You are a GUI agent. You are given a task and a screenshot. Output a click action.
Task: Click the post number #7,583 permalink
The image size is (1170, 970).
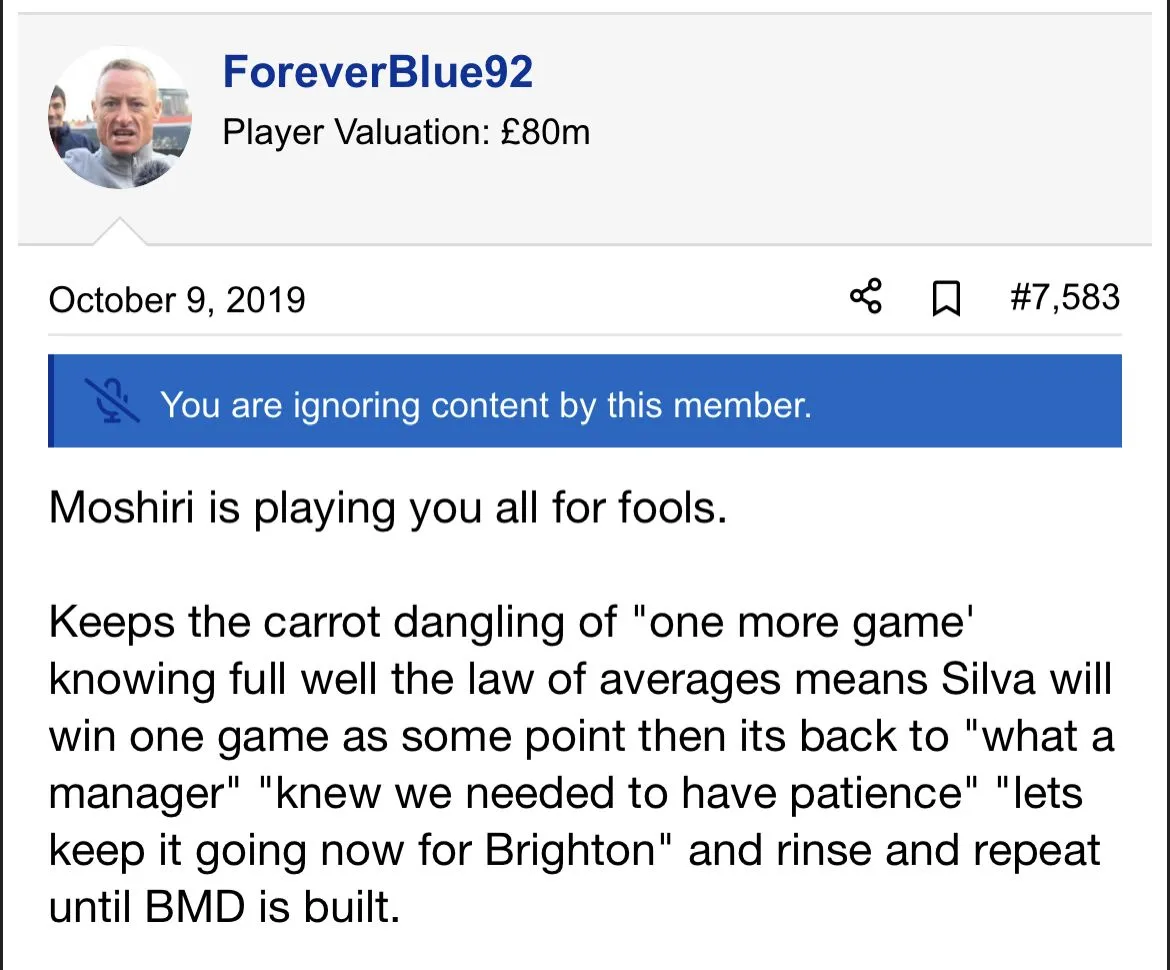pyautogui.click(x=1064, y=297)
